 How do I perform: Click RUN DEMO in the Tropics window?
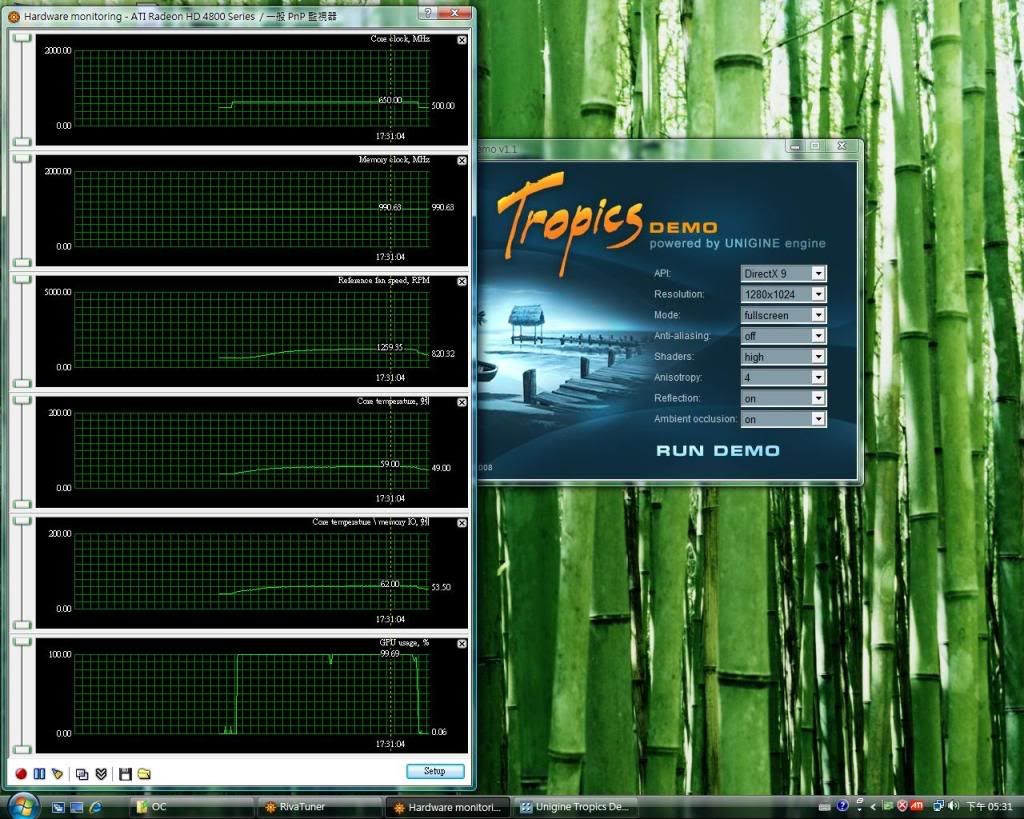pos(718,451)
